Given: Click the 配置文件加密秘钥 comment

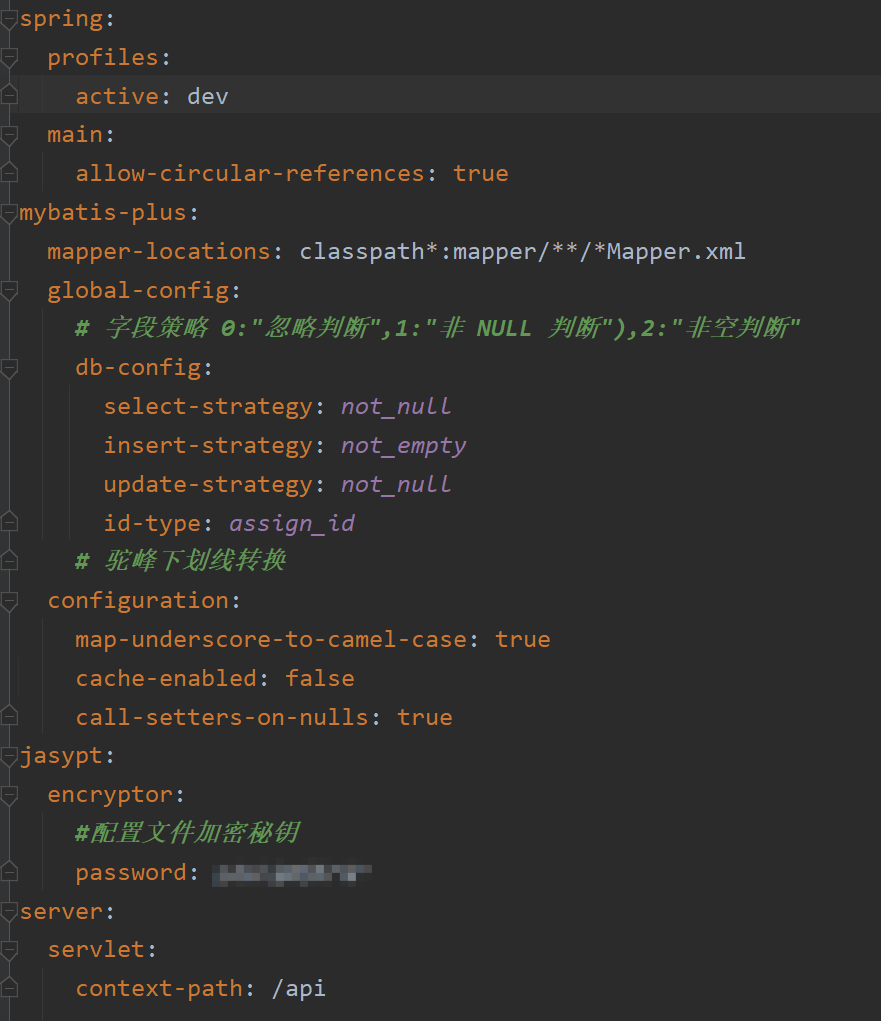Looking at the screenshot, I should click(x=188, y=833).
